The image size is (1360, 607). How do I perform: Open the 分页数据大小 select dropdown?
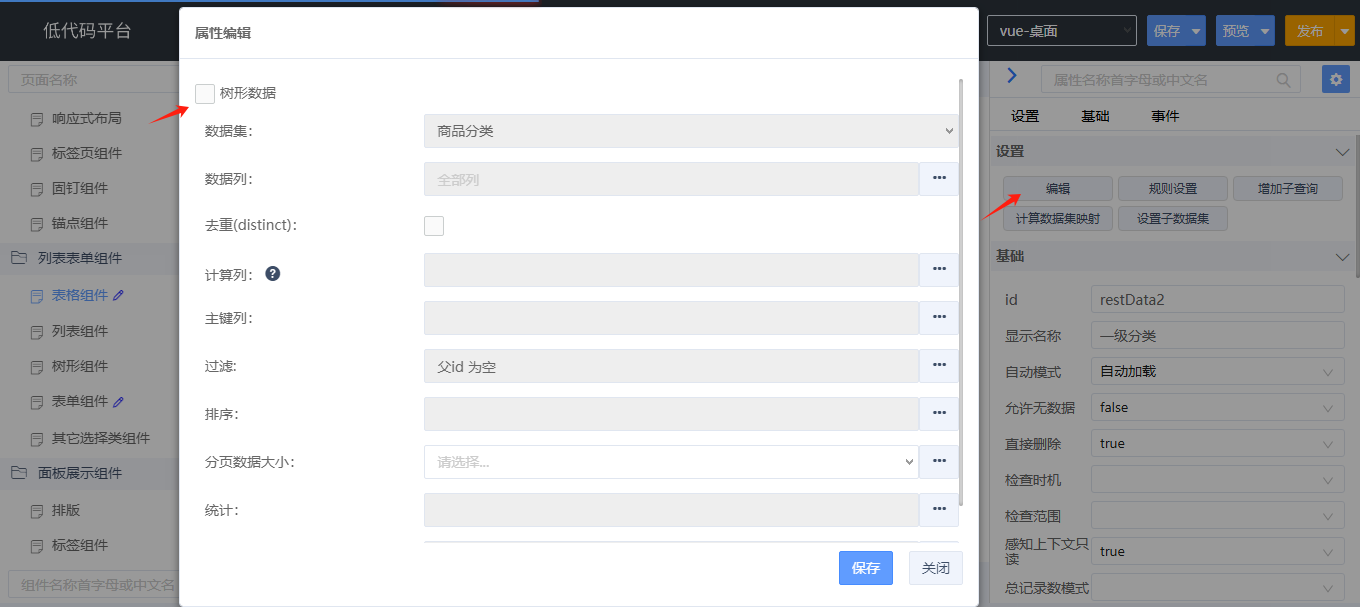[671, 462]
